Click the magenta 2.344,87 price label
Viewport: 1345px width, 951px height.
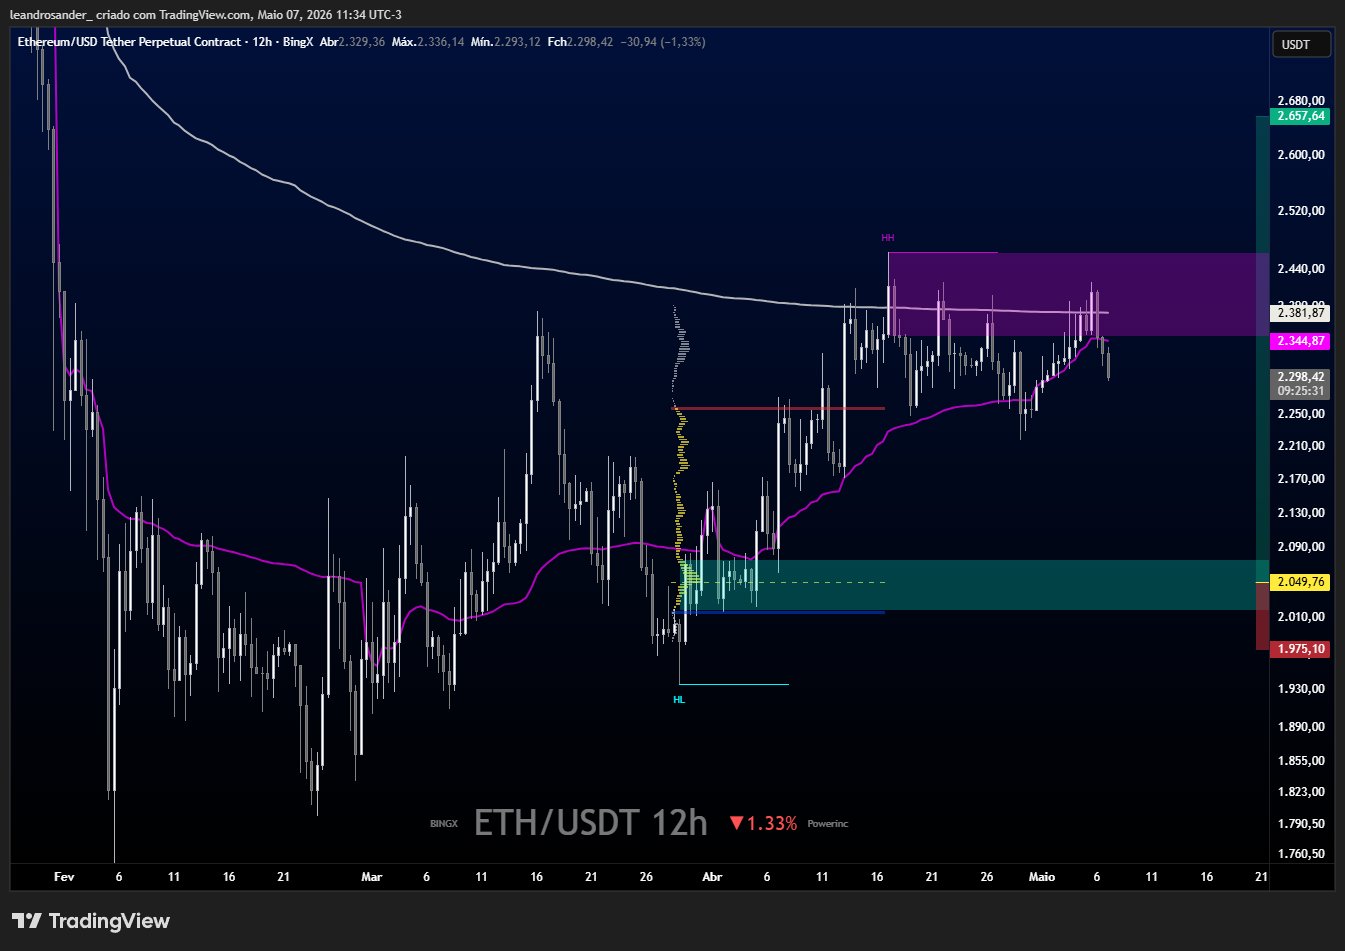coord(1301,341)
